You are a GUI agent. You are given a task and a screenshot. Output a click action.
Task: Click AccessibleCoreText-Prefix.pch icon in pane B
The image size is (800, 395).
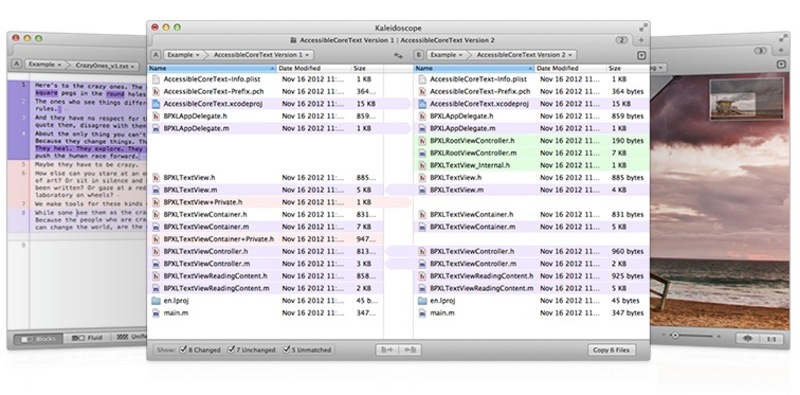(x=422, y=91)
